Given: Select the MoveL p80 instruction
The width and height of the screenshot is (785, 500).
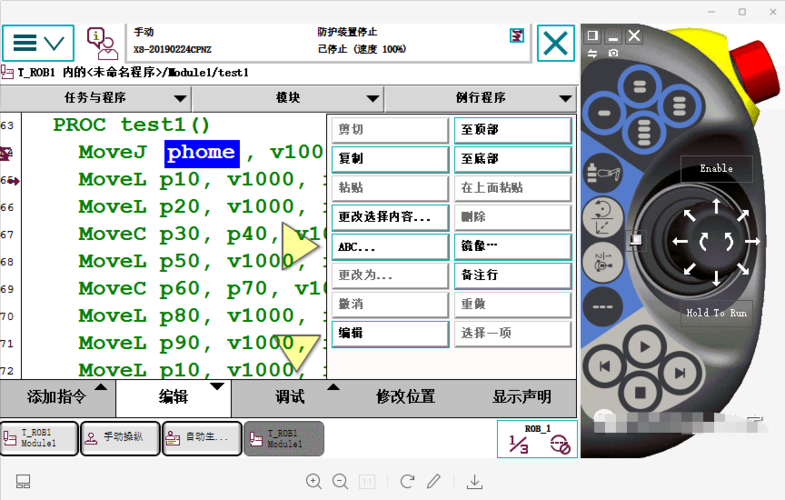Looking at the screenshot, I should (202, 316).
